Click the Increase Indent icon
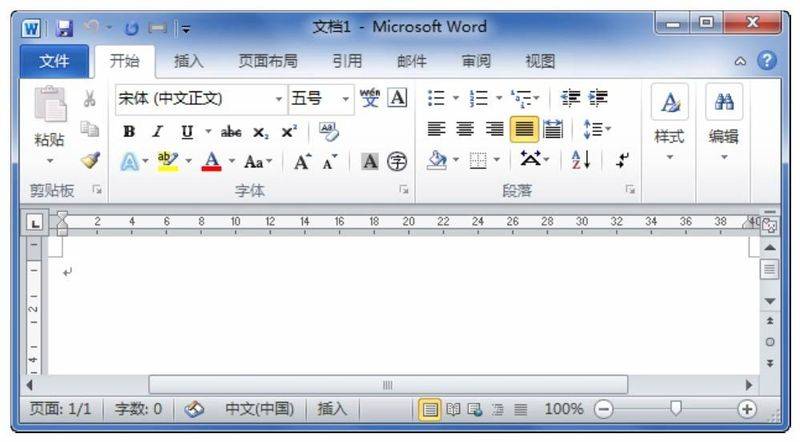Viewport: 800px width, 442px height. click(598, 97)
